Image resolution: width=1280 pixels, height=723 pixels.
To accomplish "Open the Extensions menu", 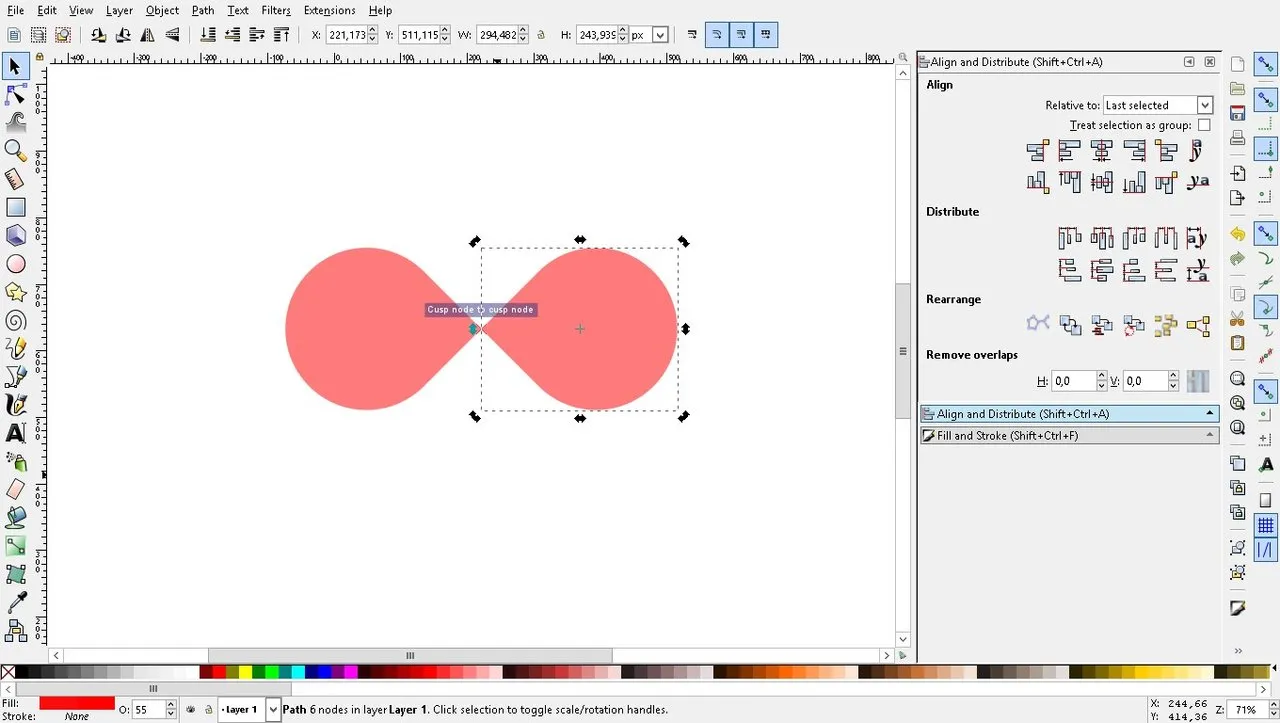I will (329, 11).
